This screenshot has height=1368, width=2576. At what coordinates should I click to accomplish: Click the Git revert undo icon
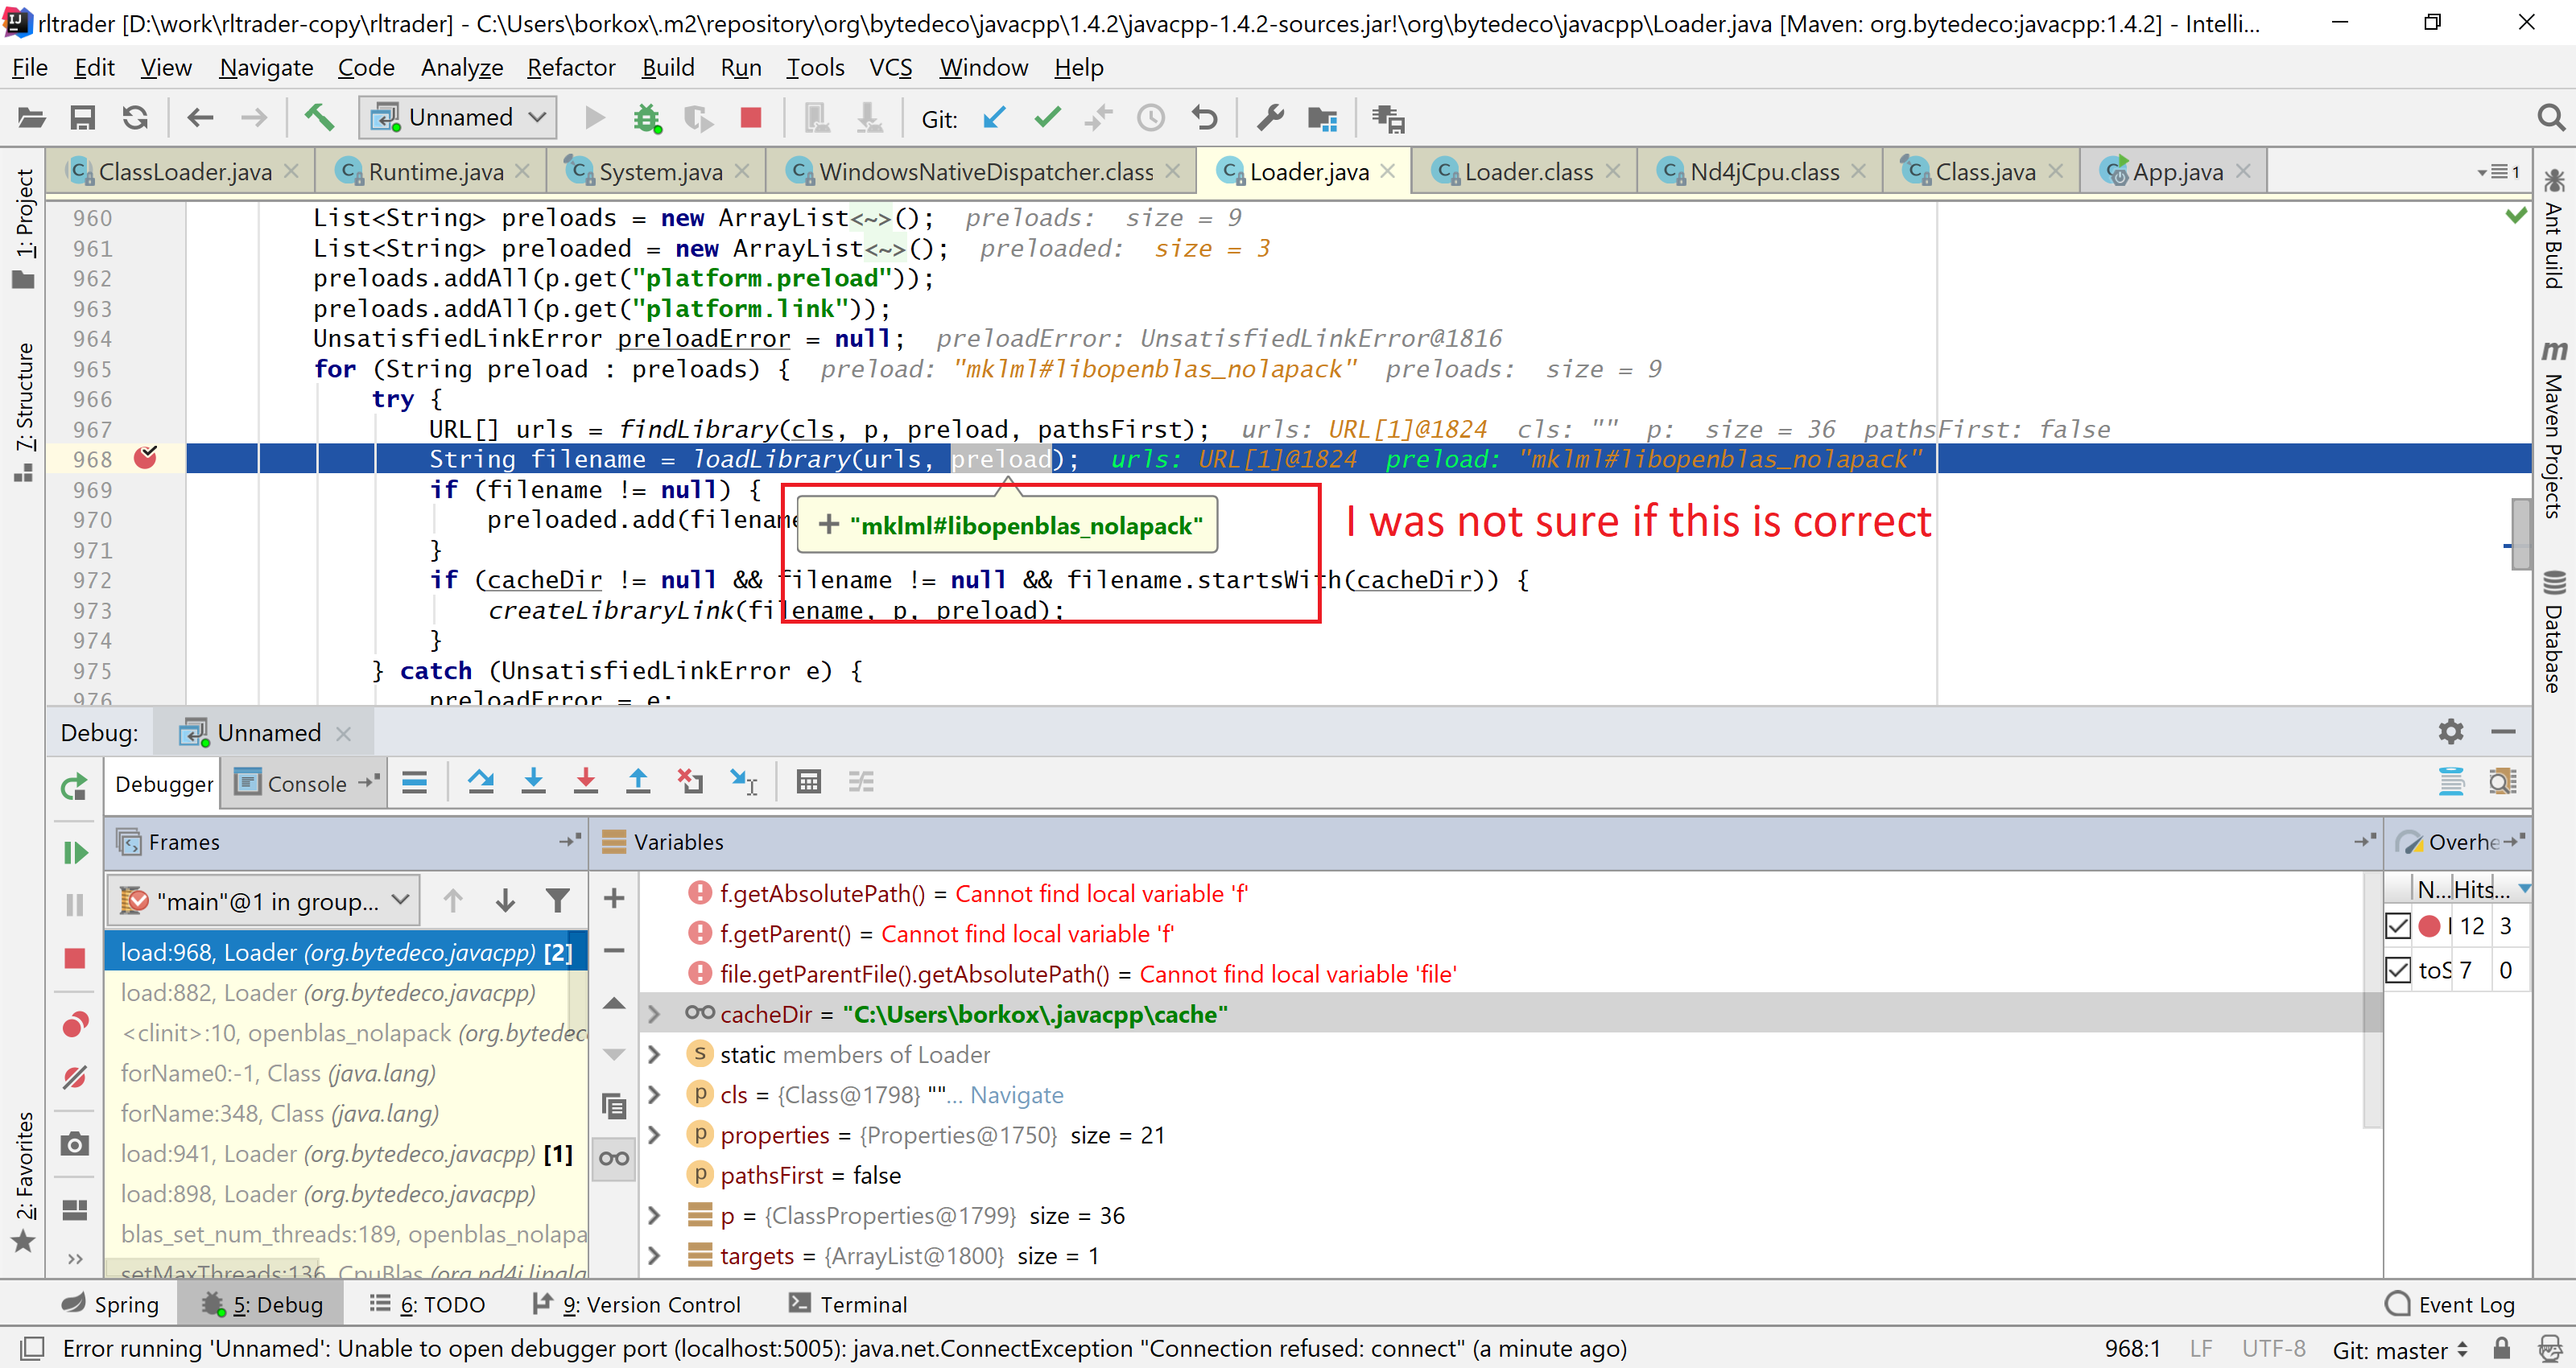[x=1205, y=119]
